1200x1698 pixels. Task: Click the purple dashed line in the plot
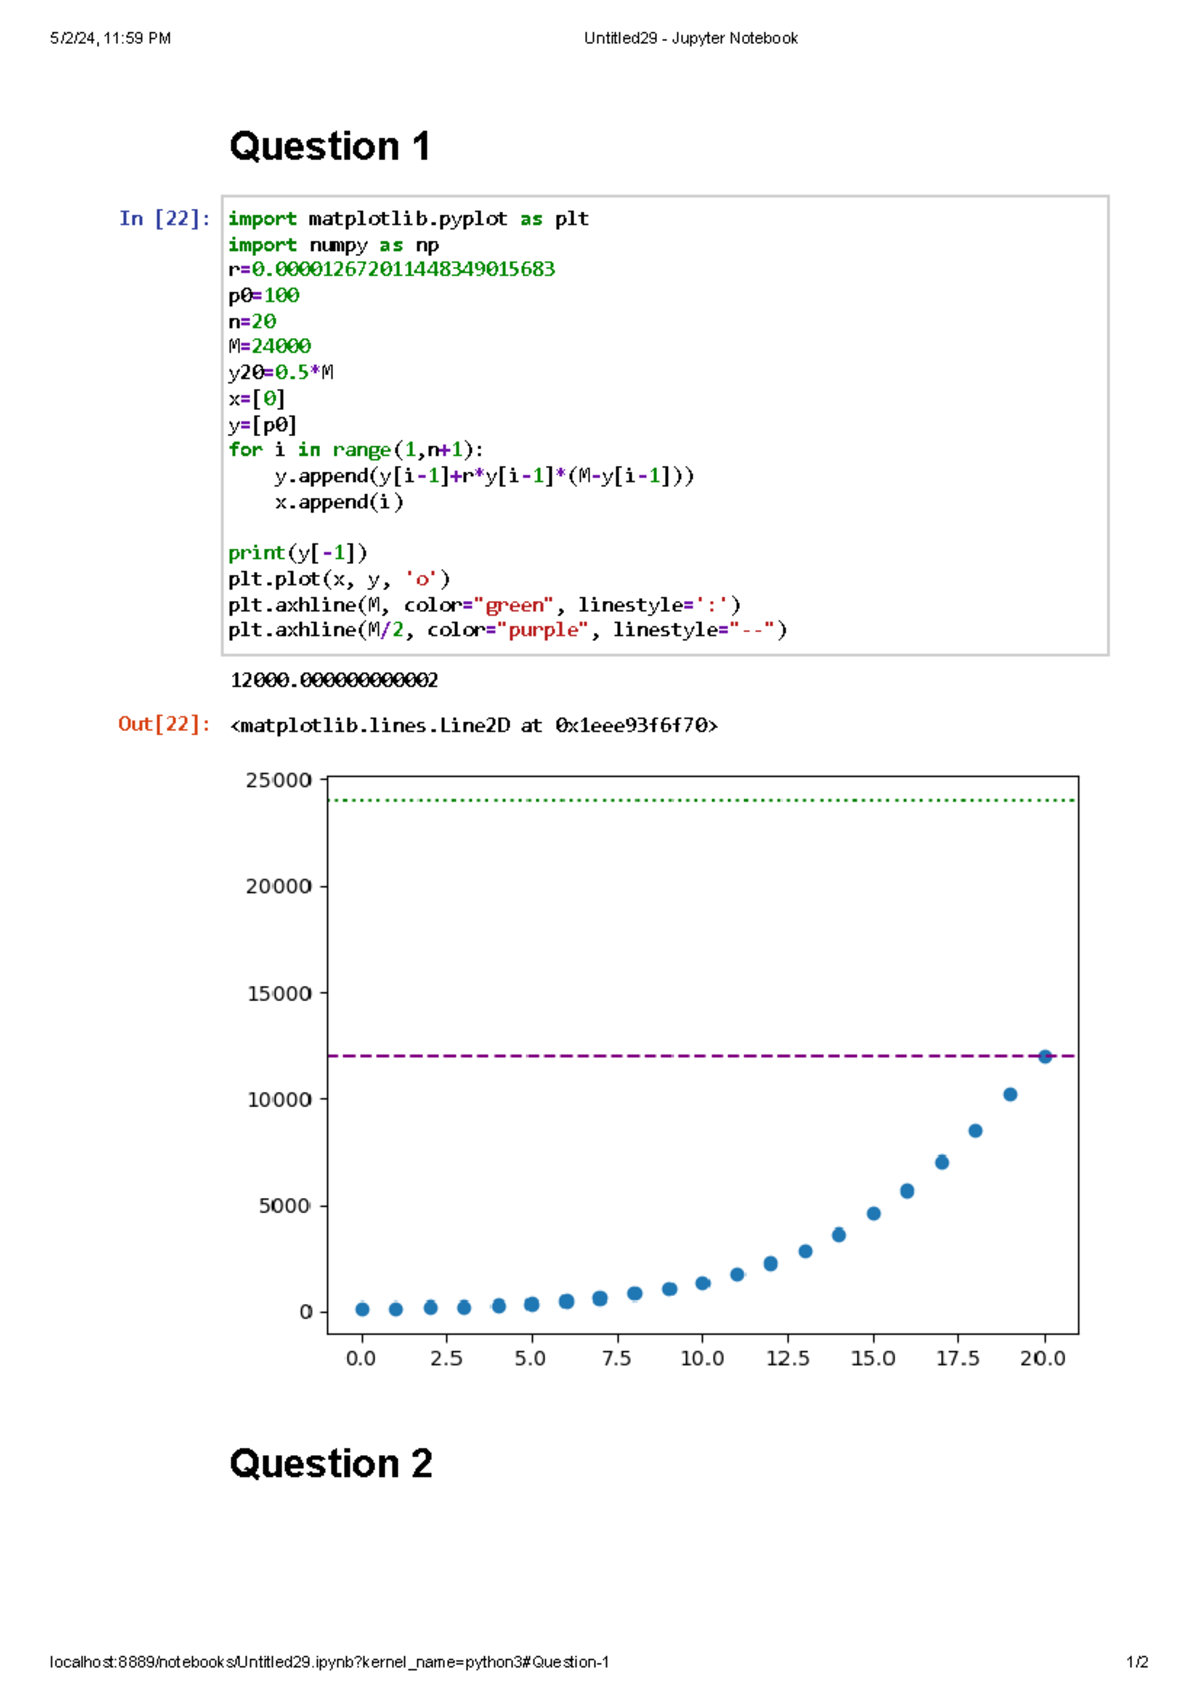(702, 1056)
